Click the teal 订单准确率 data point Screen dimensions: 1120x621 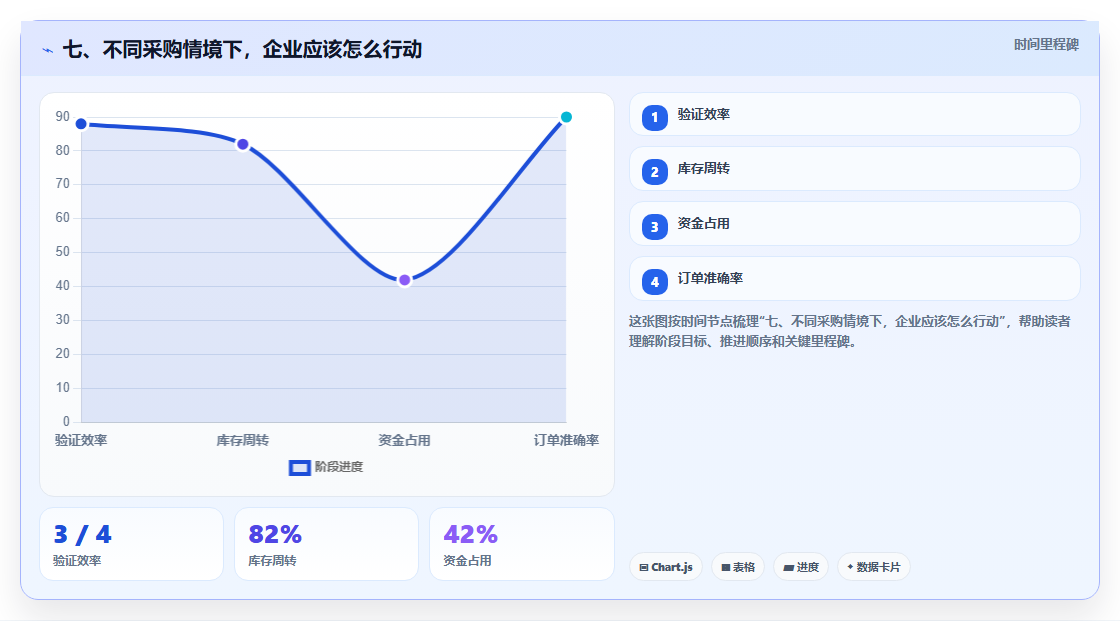click(x=566, y=117)
